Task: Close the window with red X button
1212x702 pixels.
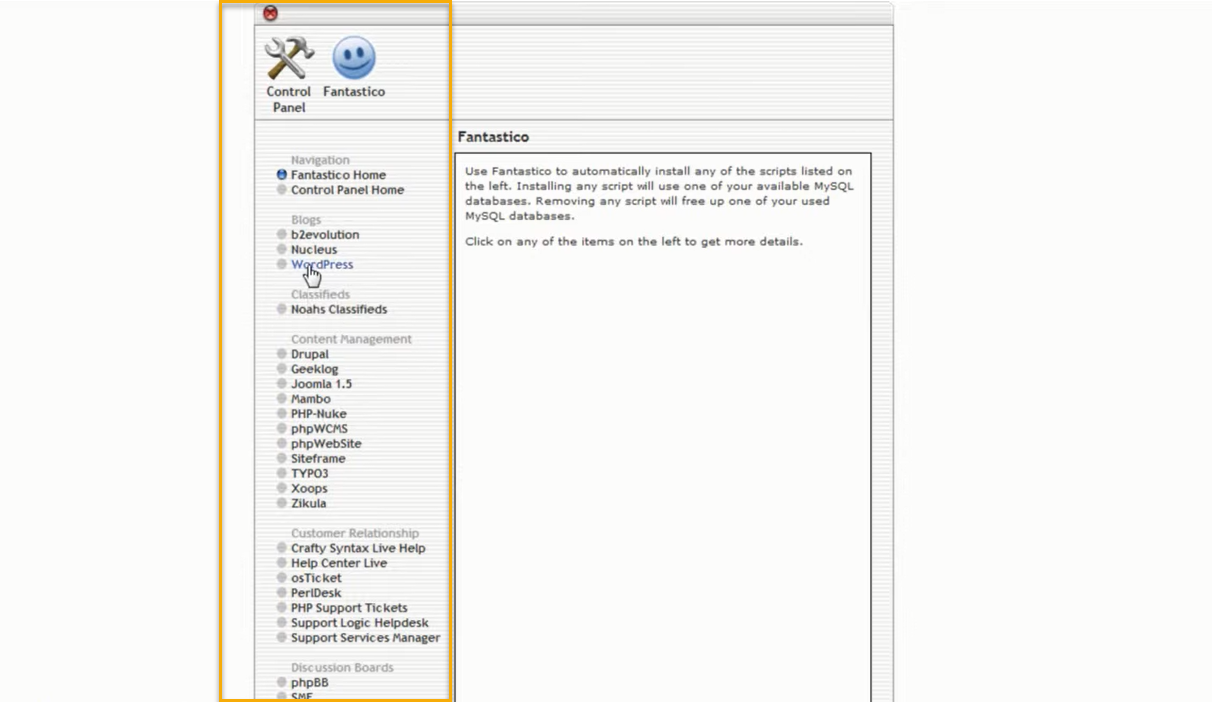Action: pyautogui.click(x=270, y=13)
